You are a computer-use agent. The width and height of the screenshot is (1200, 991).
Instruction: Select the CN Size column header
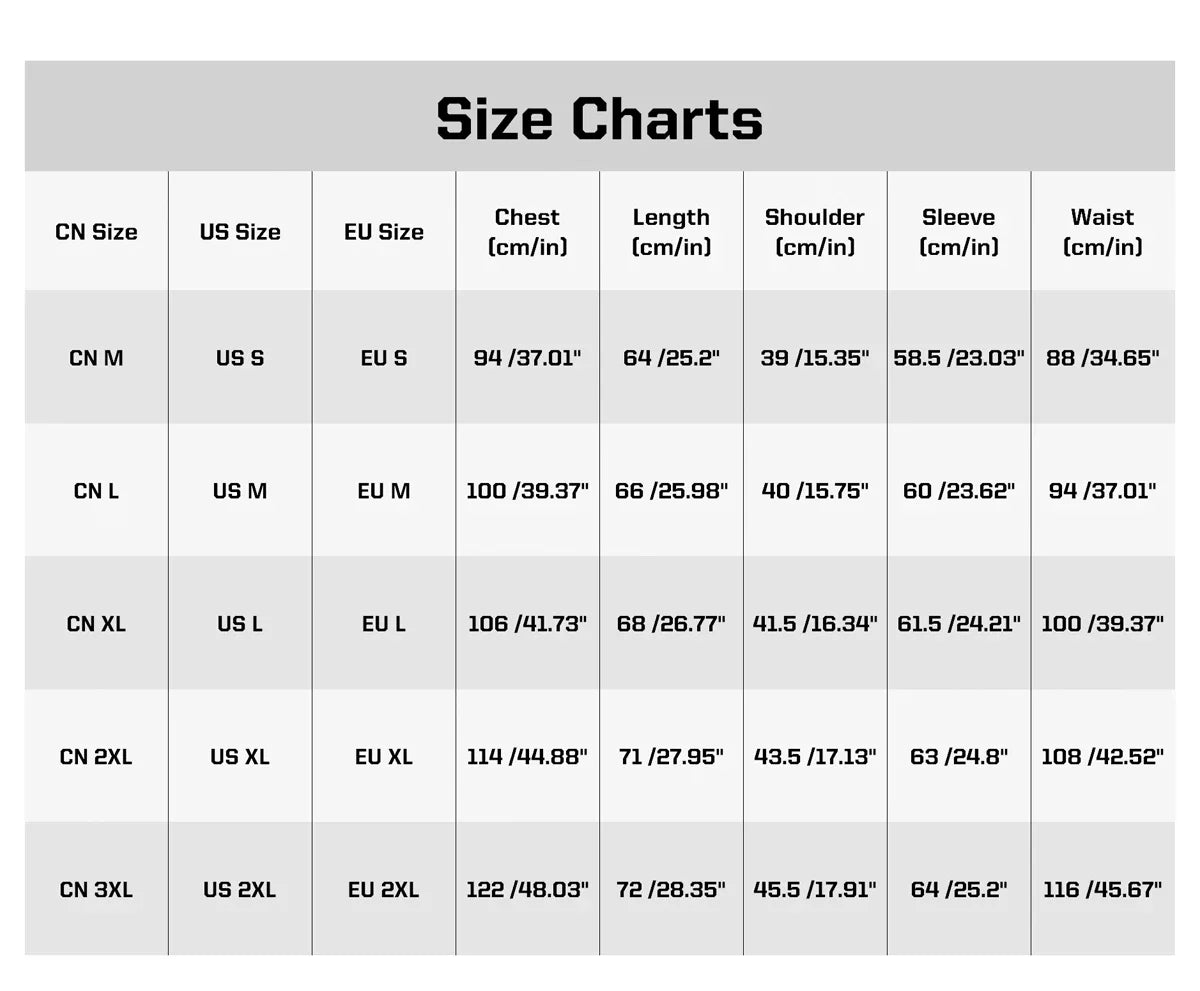pyautogui.click(x=96, y=232)
